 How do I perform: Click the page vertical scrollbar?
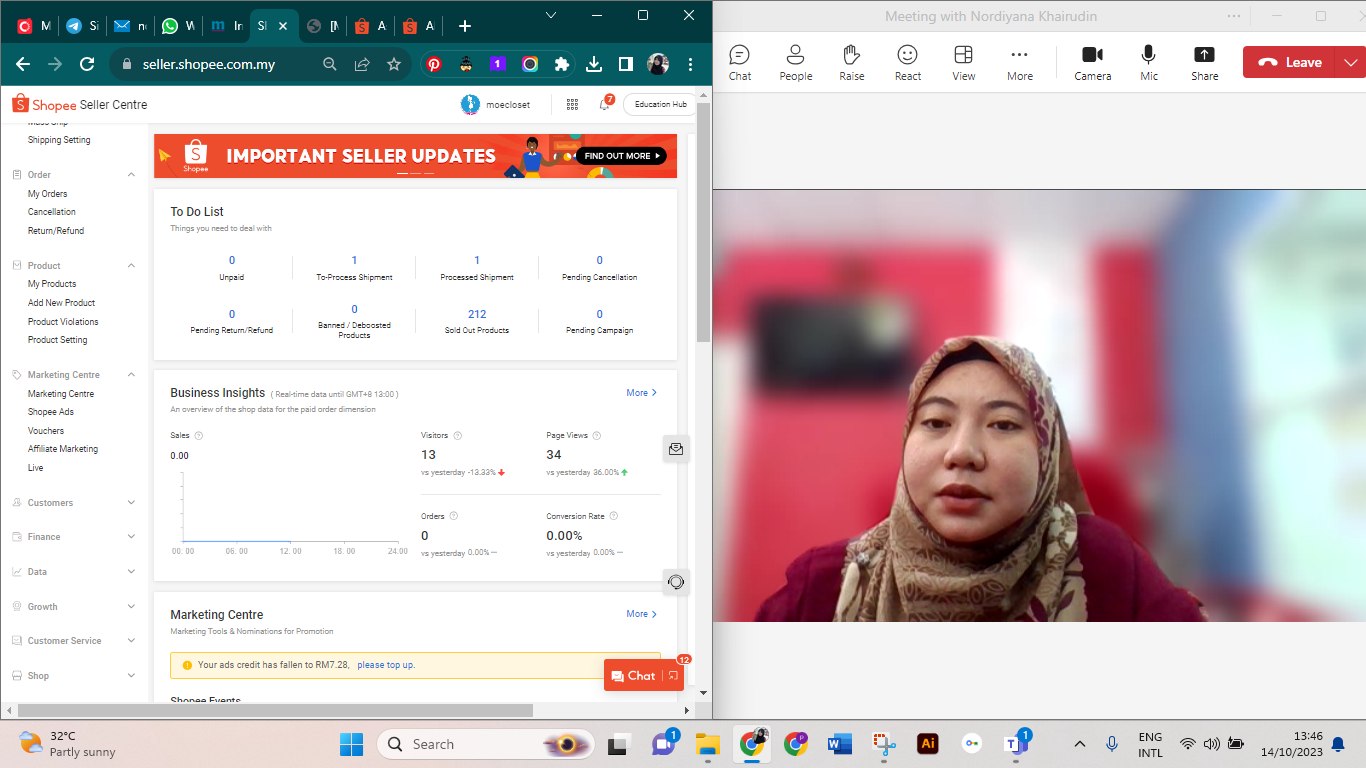[704, 222]
